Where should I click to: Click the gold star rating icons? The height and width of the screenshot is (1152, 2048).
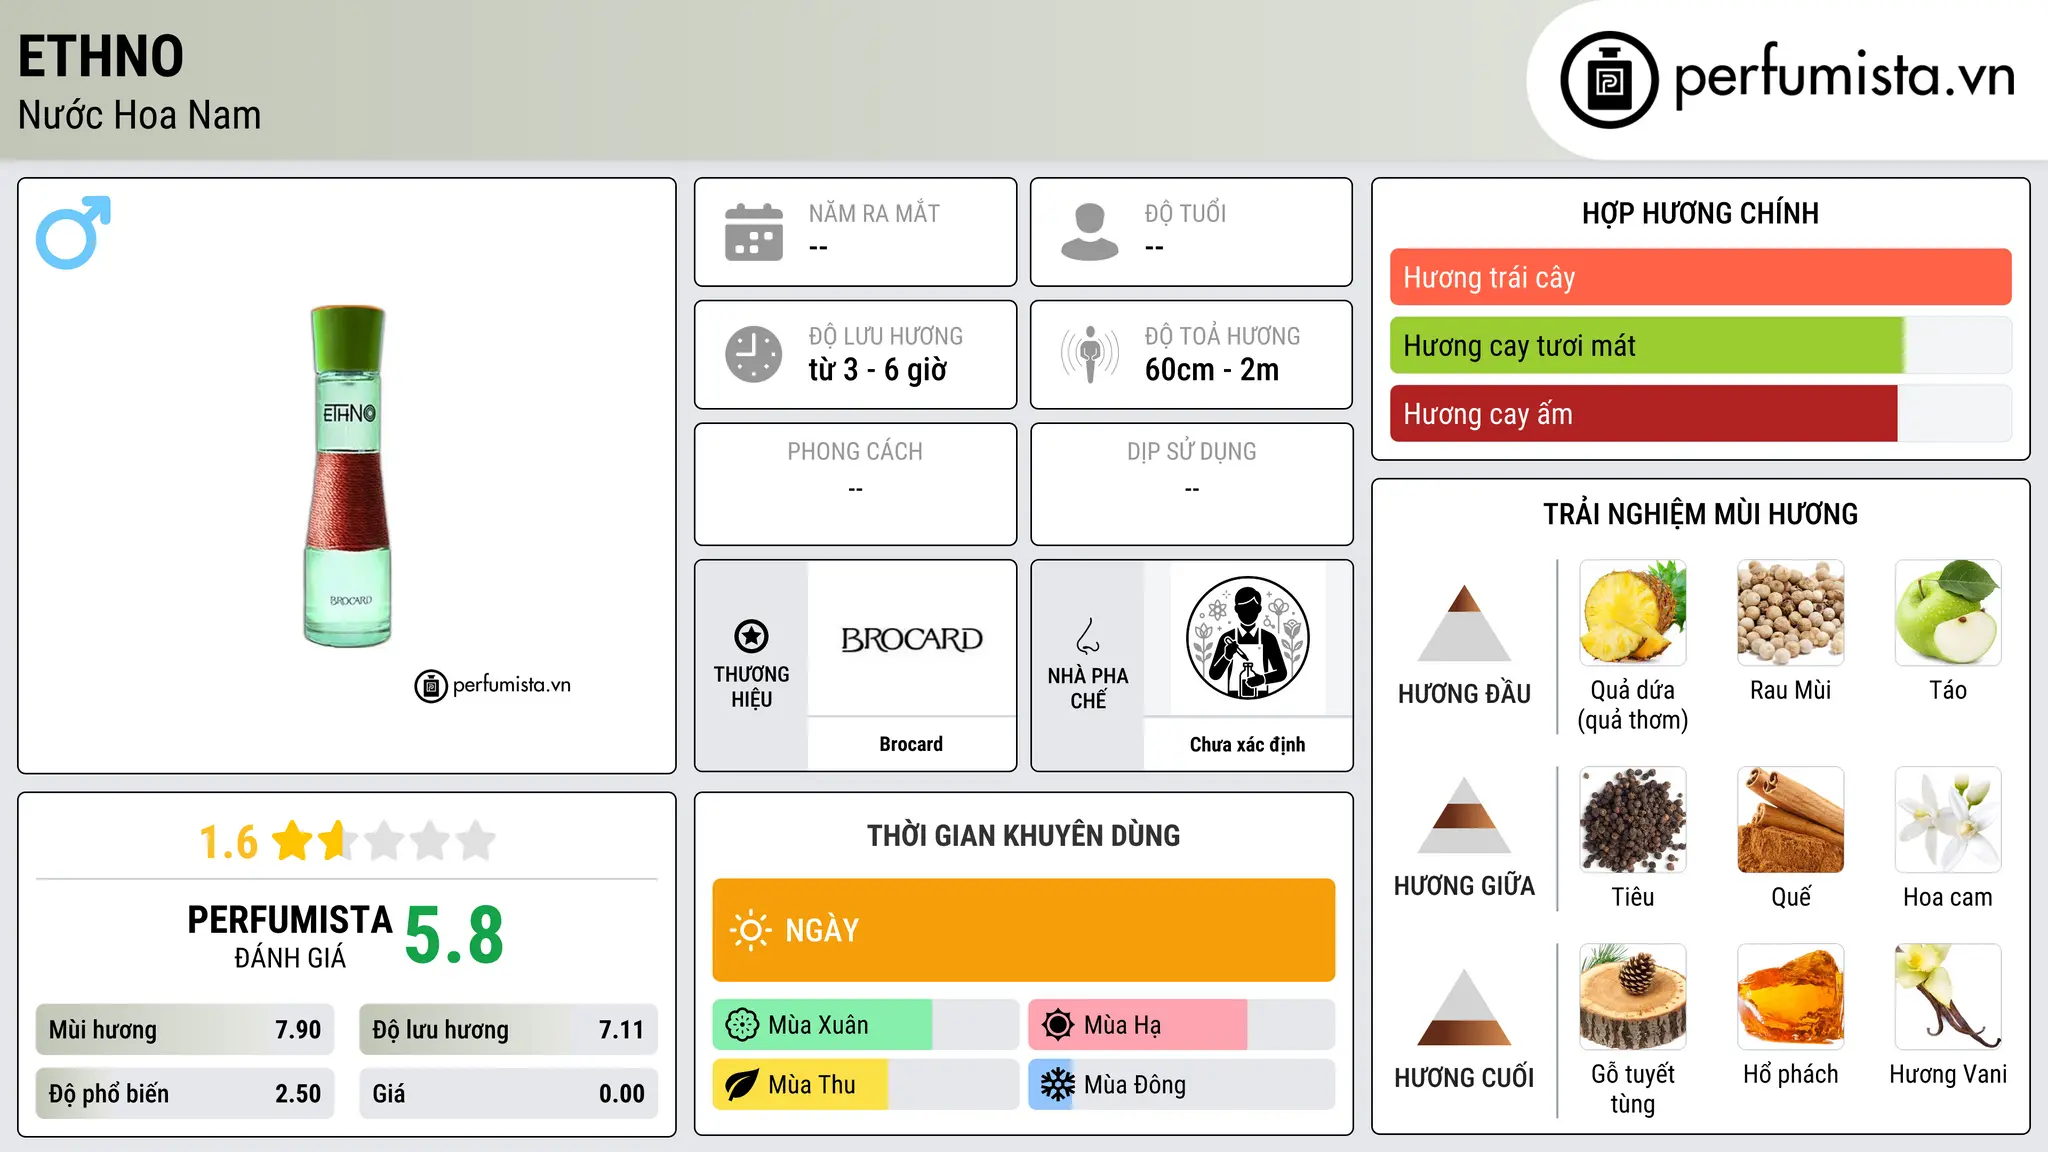pos(384,841)
